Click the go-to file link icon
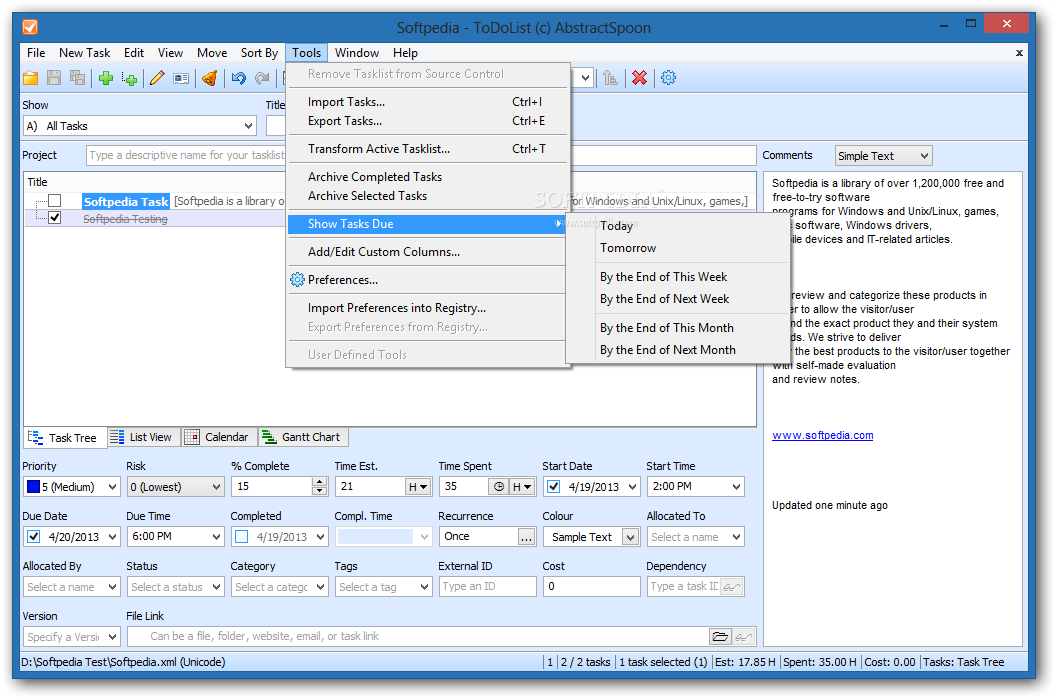The image size is (1056, 699). coord(744,636)
